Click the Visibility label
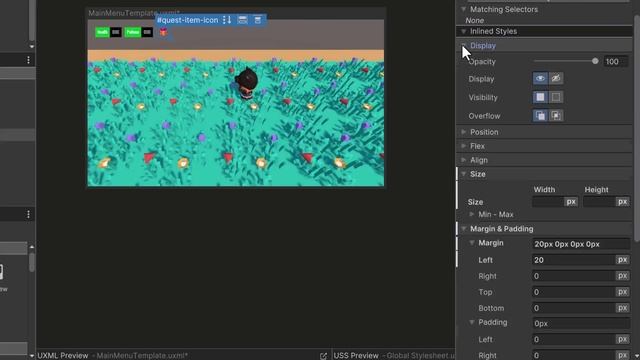640x360 pixels. (483, 98)
